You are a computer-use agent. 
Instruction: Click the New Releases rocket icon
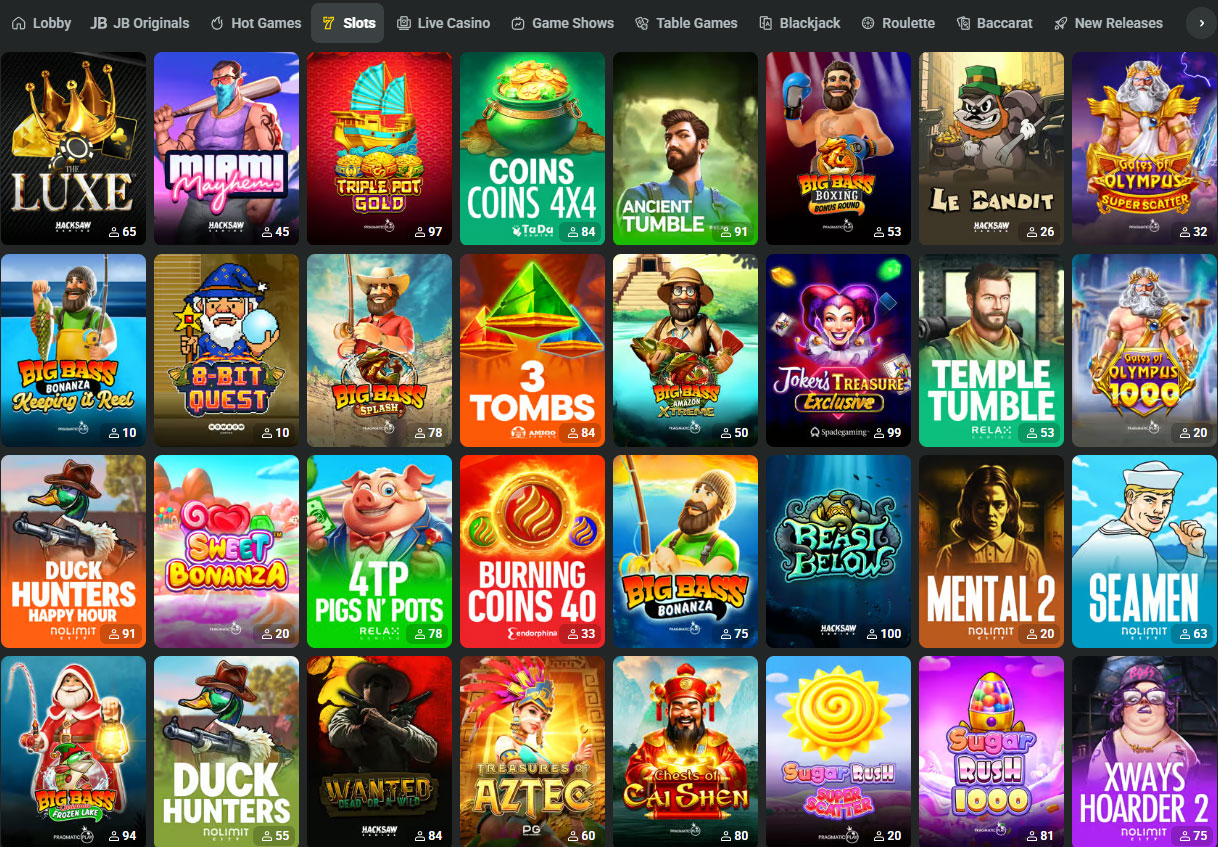[x=1061, y=23]
